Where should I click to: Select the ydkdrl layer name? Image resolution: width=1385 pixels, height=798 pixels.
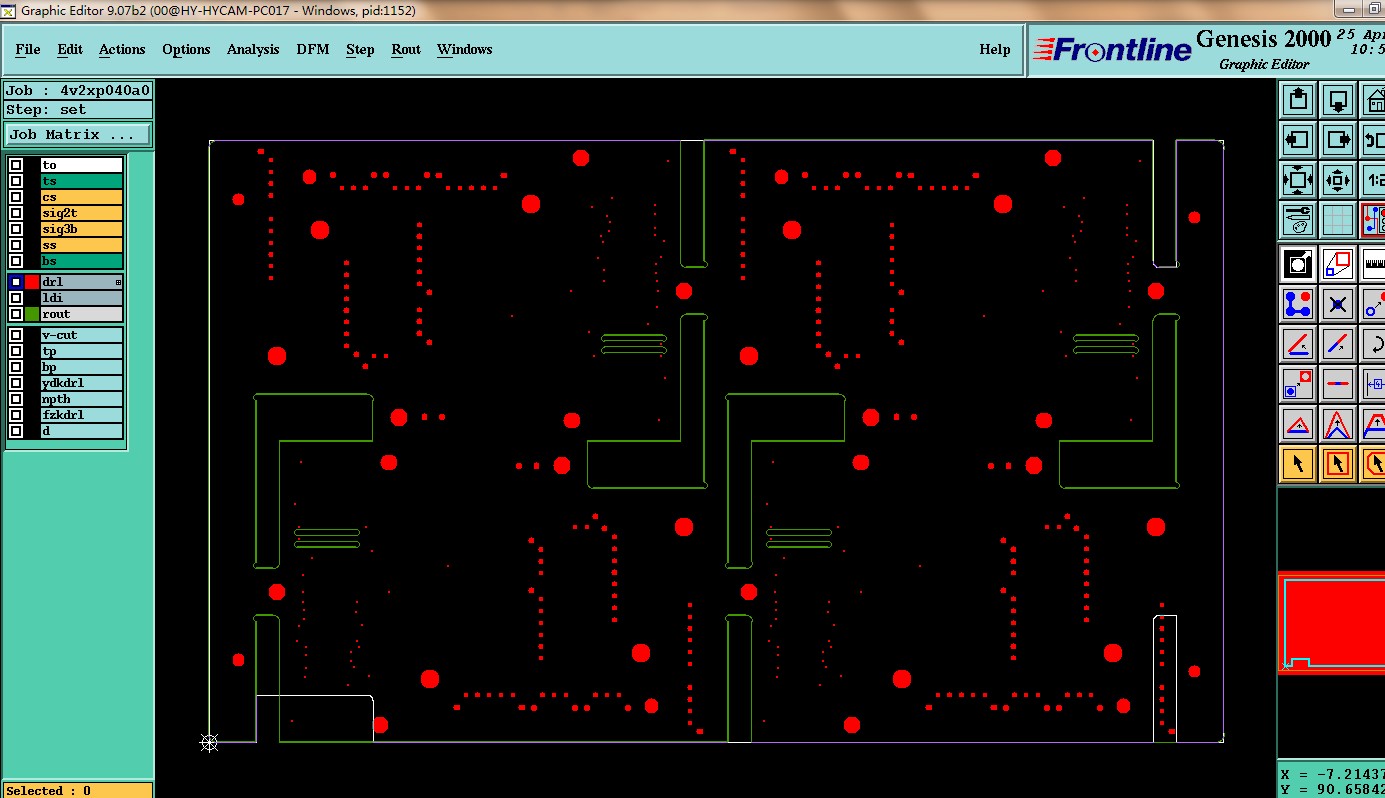tap(81, 383)
